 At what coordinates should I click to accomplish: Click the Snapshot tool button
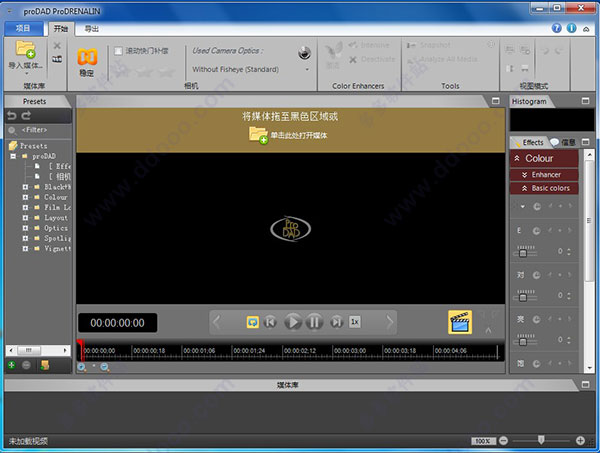point(428,45)
